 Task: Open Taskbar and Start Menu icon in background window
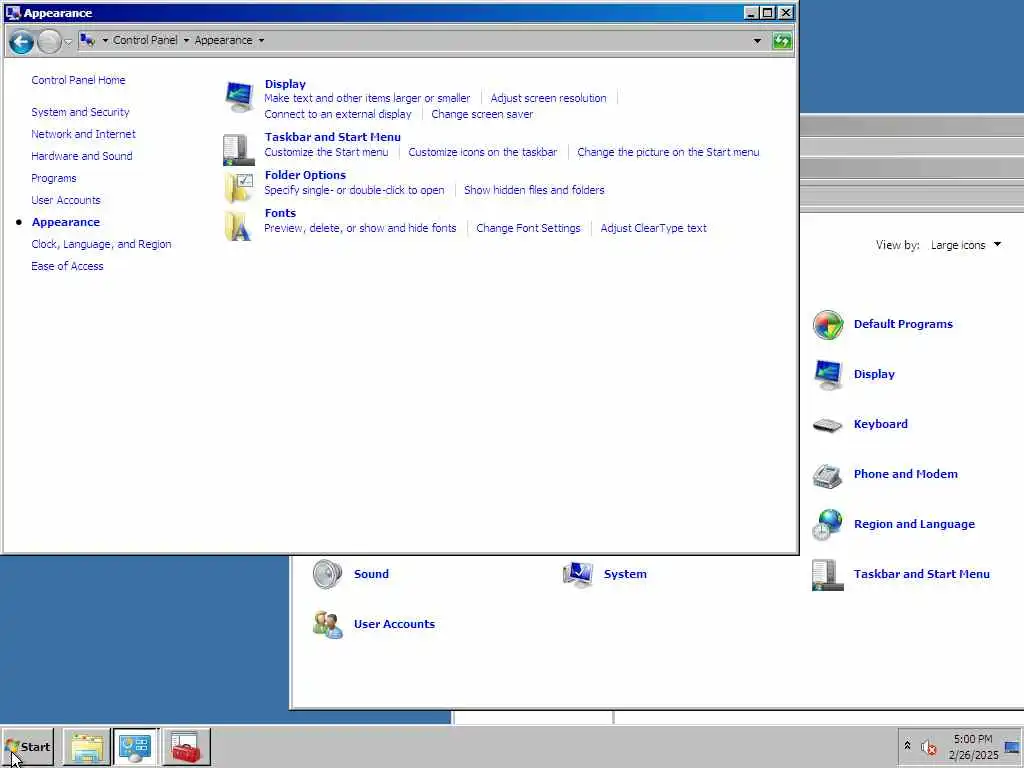(x=827, y=575)
